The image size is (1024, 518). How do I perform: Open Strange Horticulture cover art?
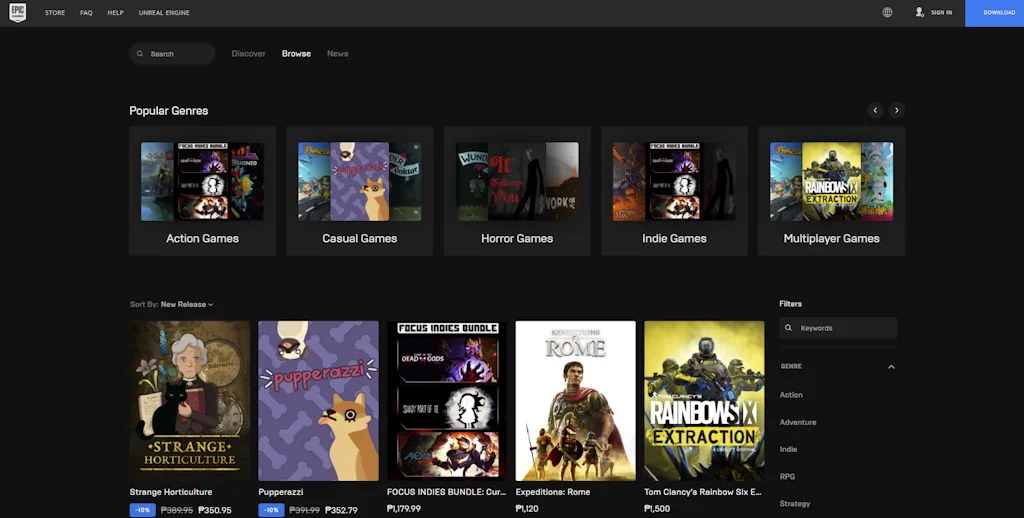click(x=190, y=400)
